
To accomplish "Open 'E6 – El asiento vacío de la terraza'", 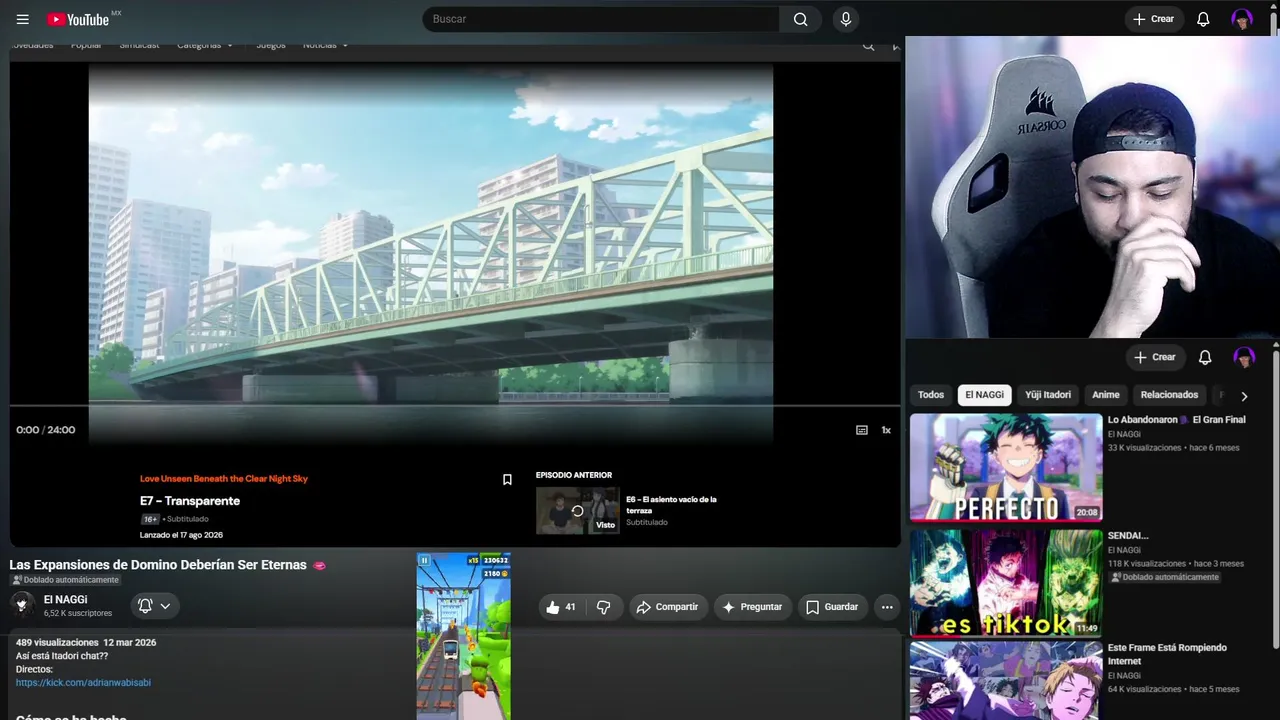I will pos(671,505).
